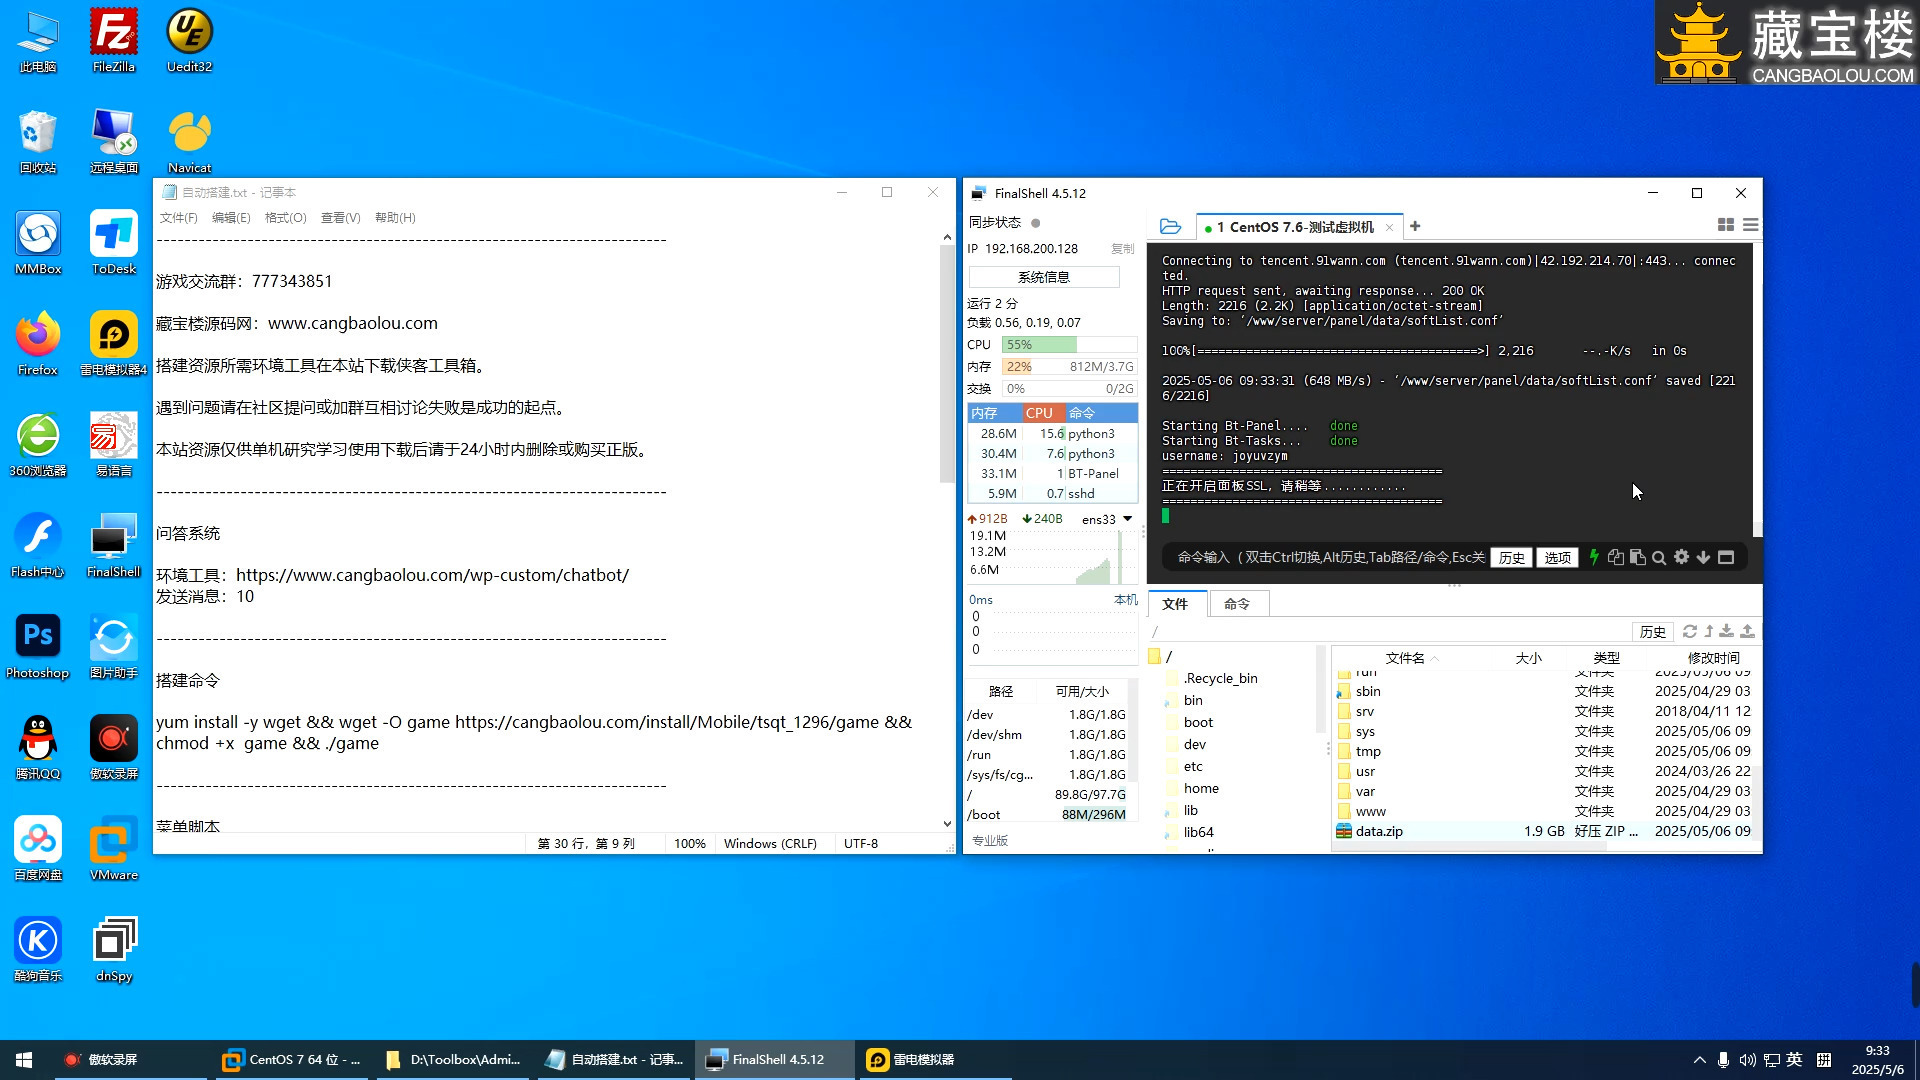Open the 查看(V) menu in Notepad
Image resolution: width=1920 pixels, height=1080 pixels.
(x=340, y=217)
